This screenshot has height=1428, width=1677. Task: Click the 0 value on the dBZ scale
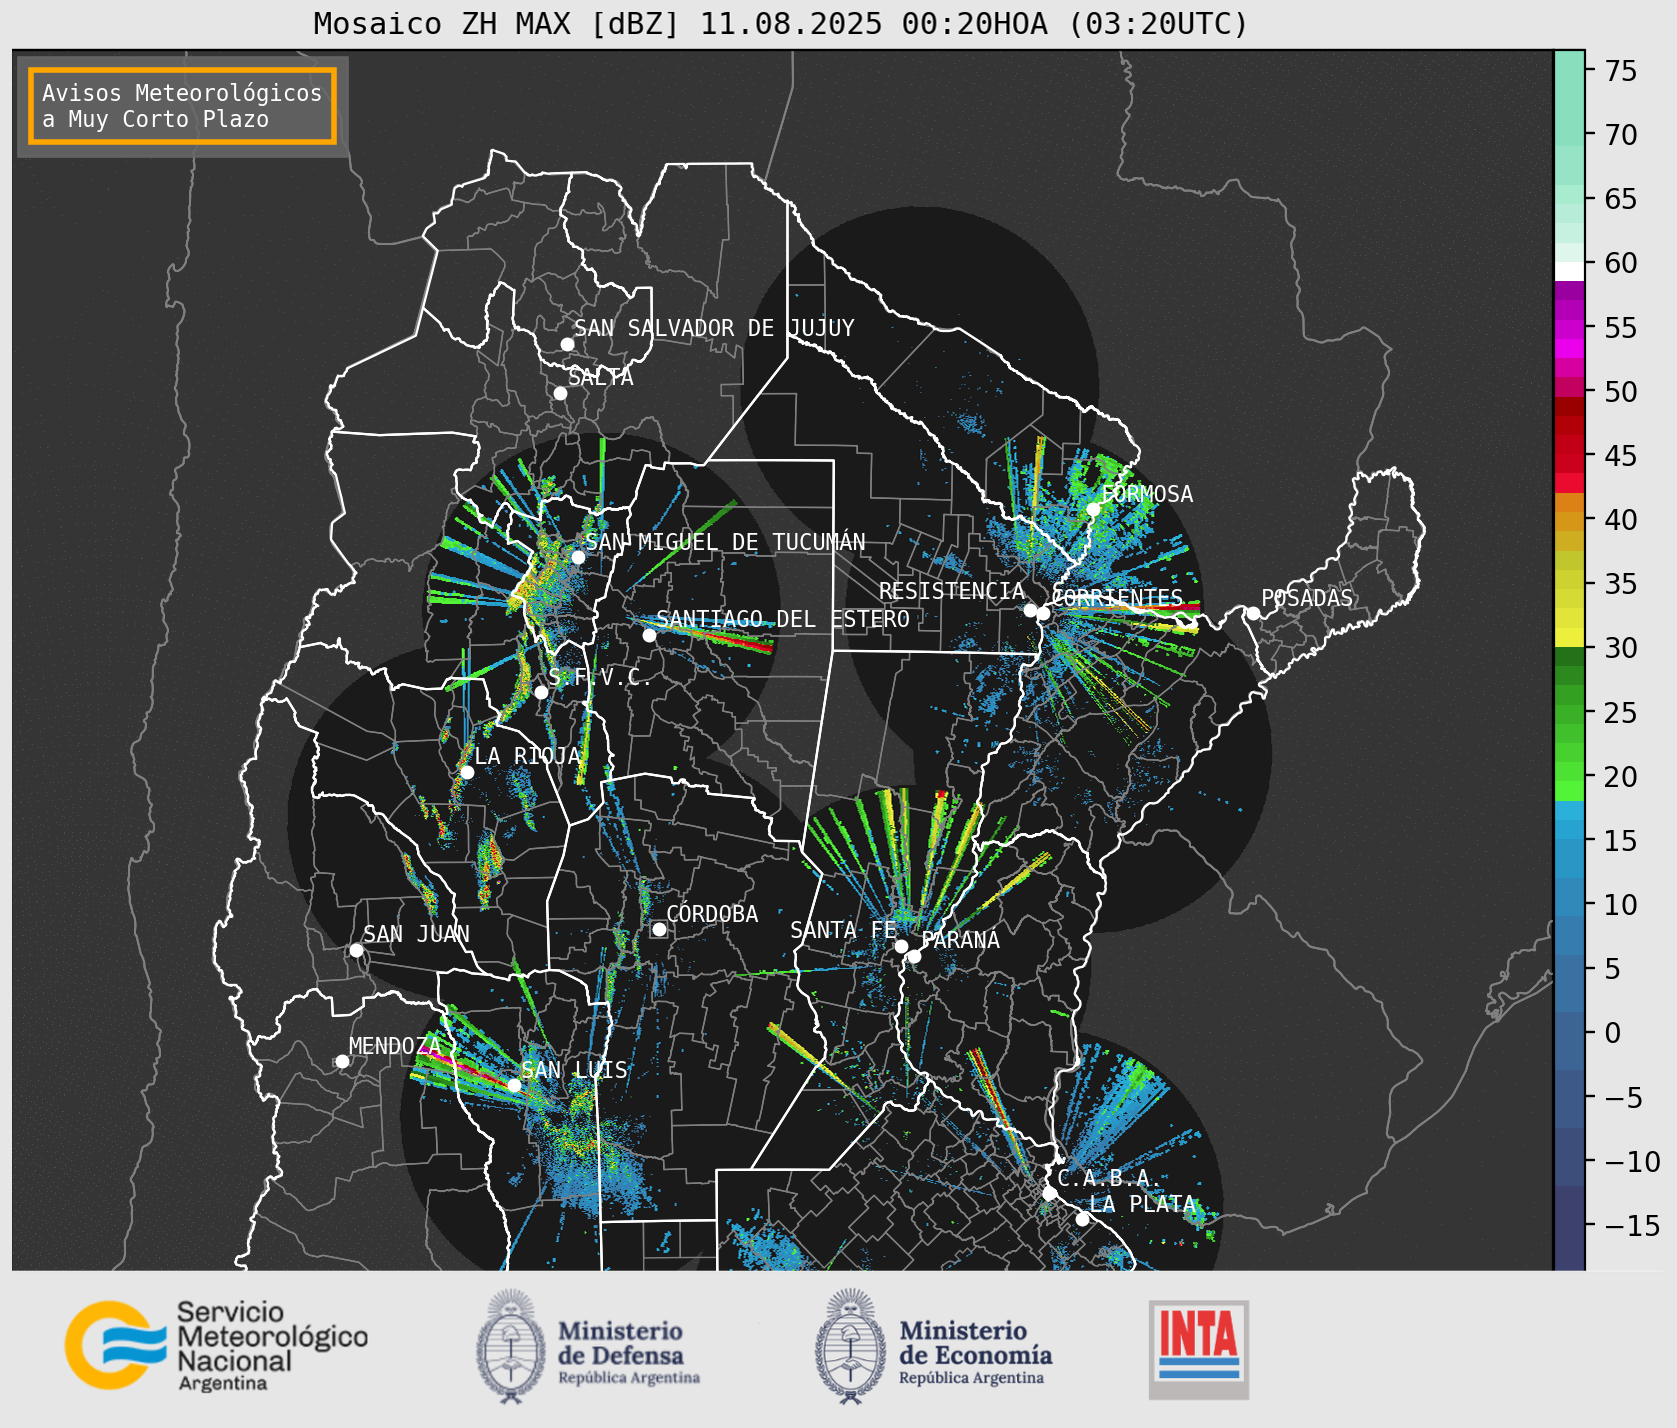(1613, 1033)
